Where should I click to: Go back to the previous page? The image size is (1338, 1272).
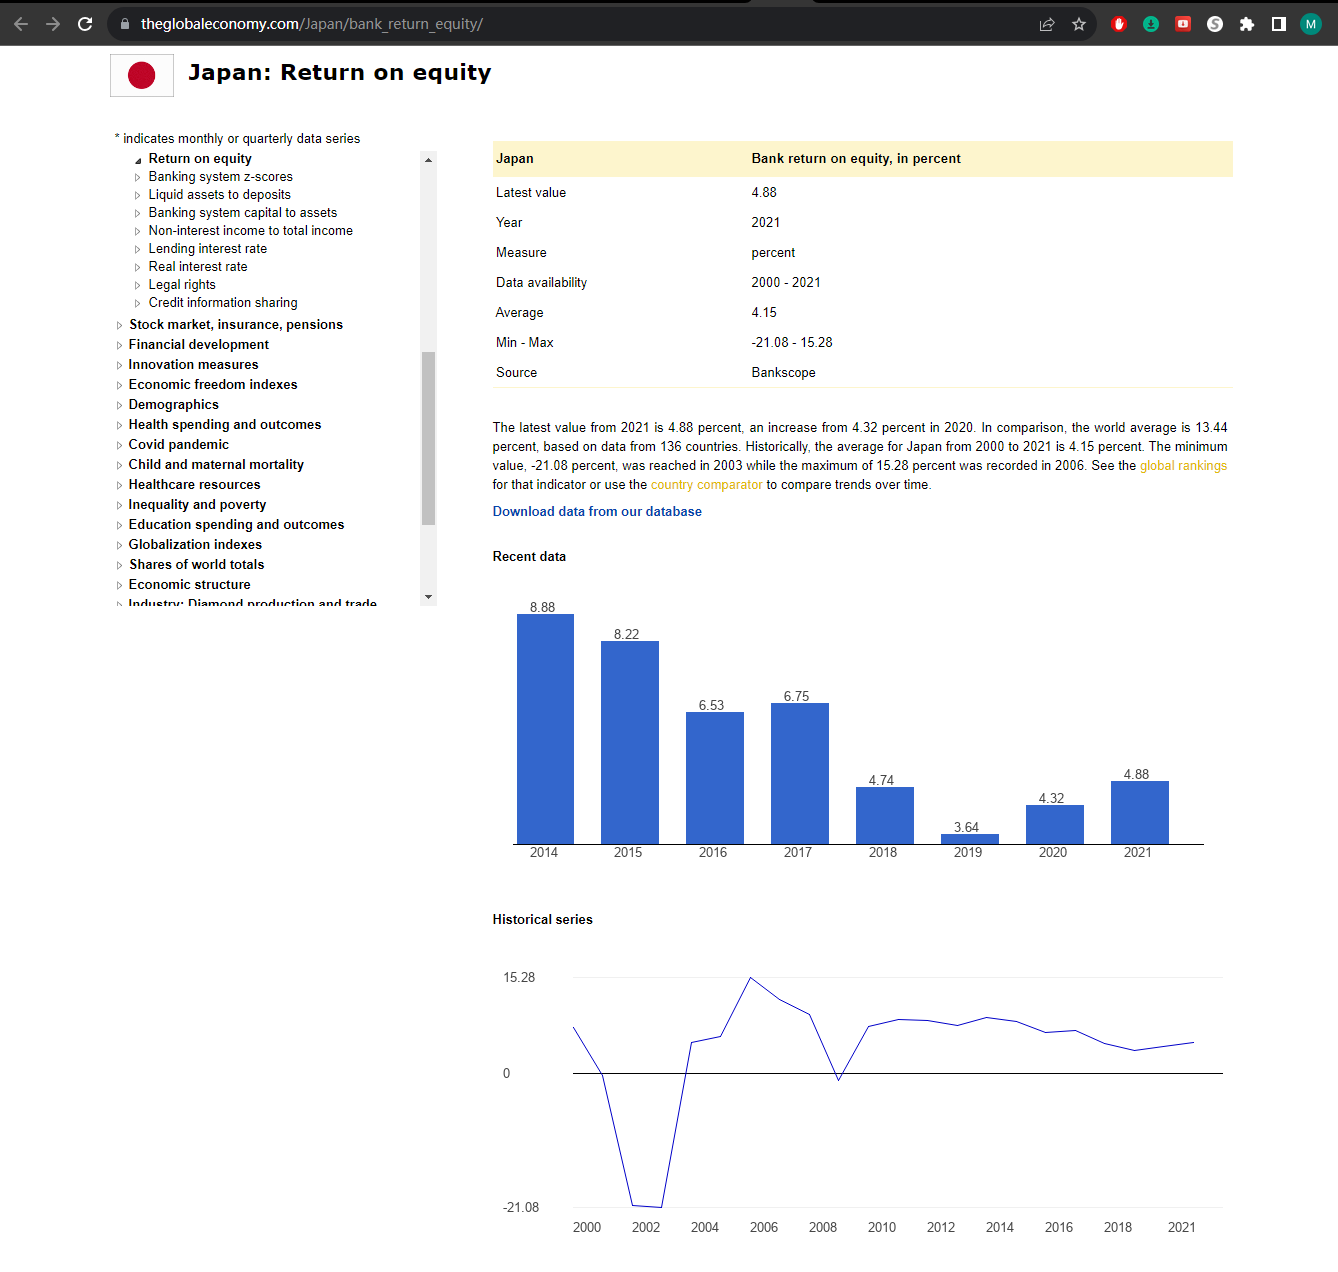pyautogui.click(x=21, y=24)
